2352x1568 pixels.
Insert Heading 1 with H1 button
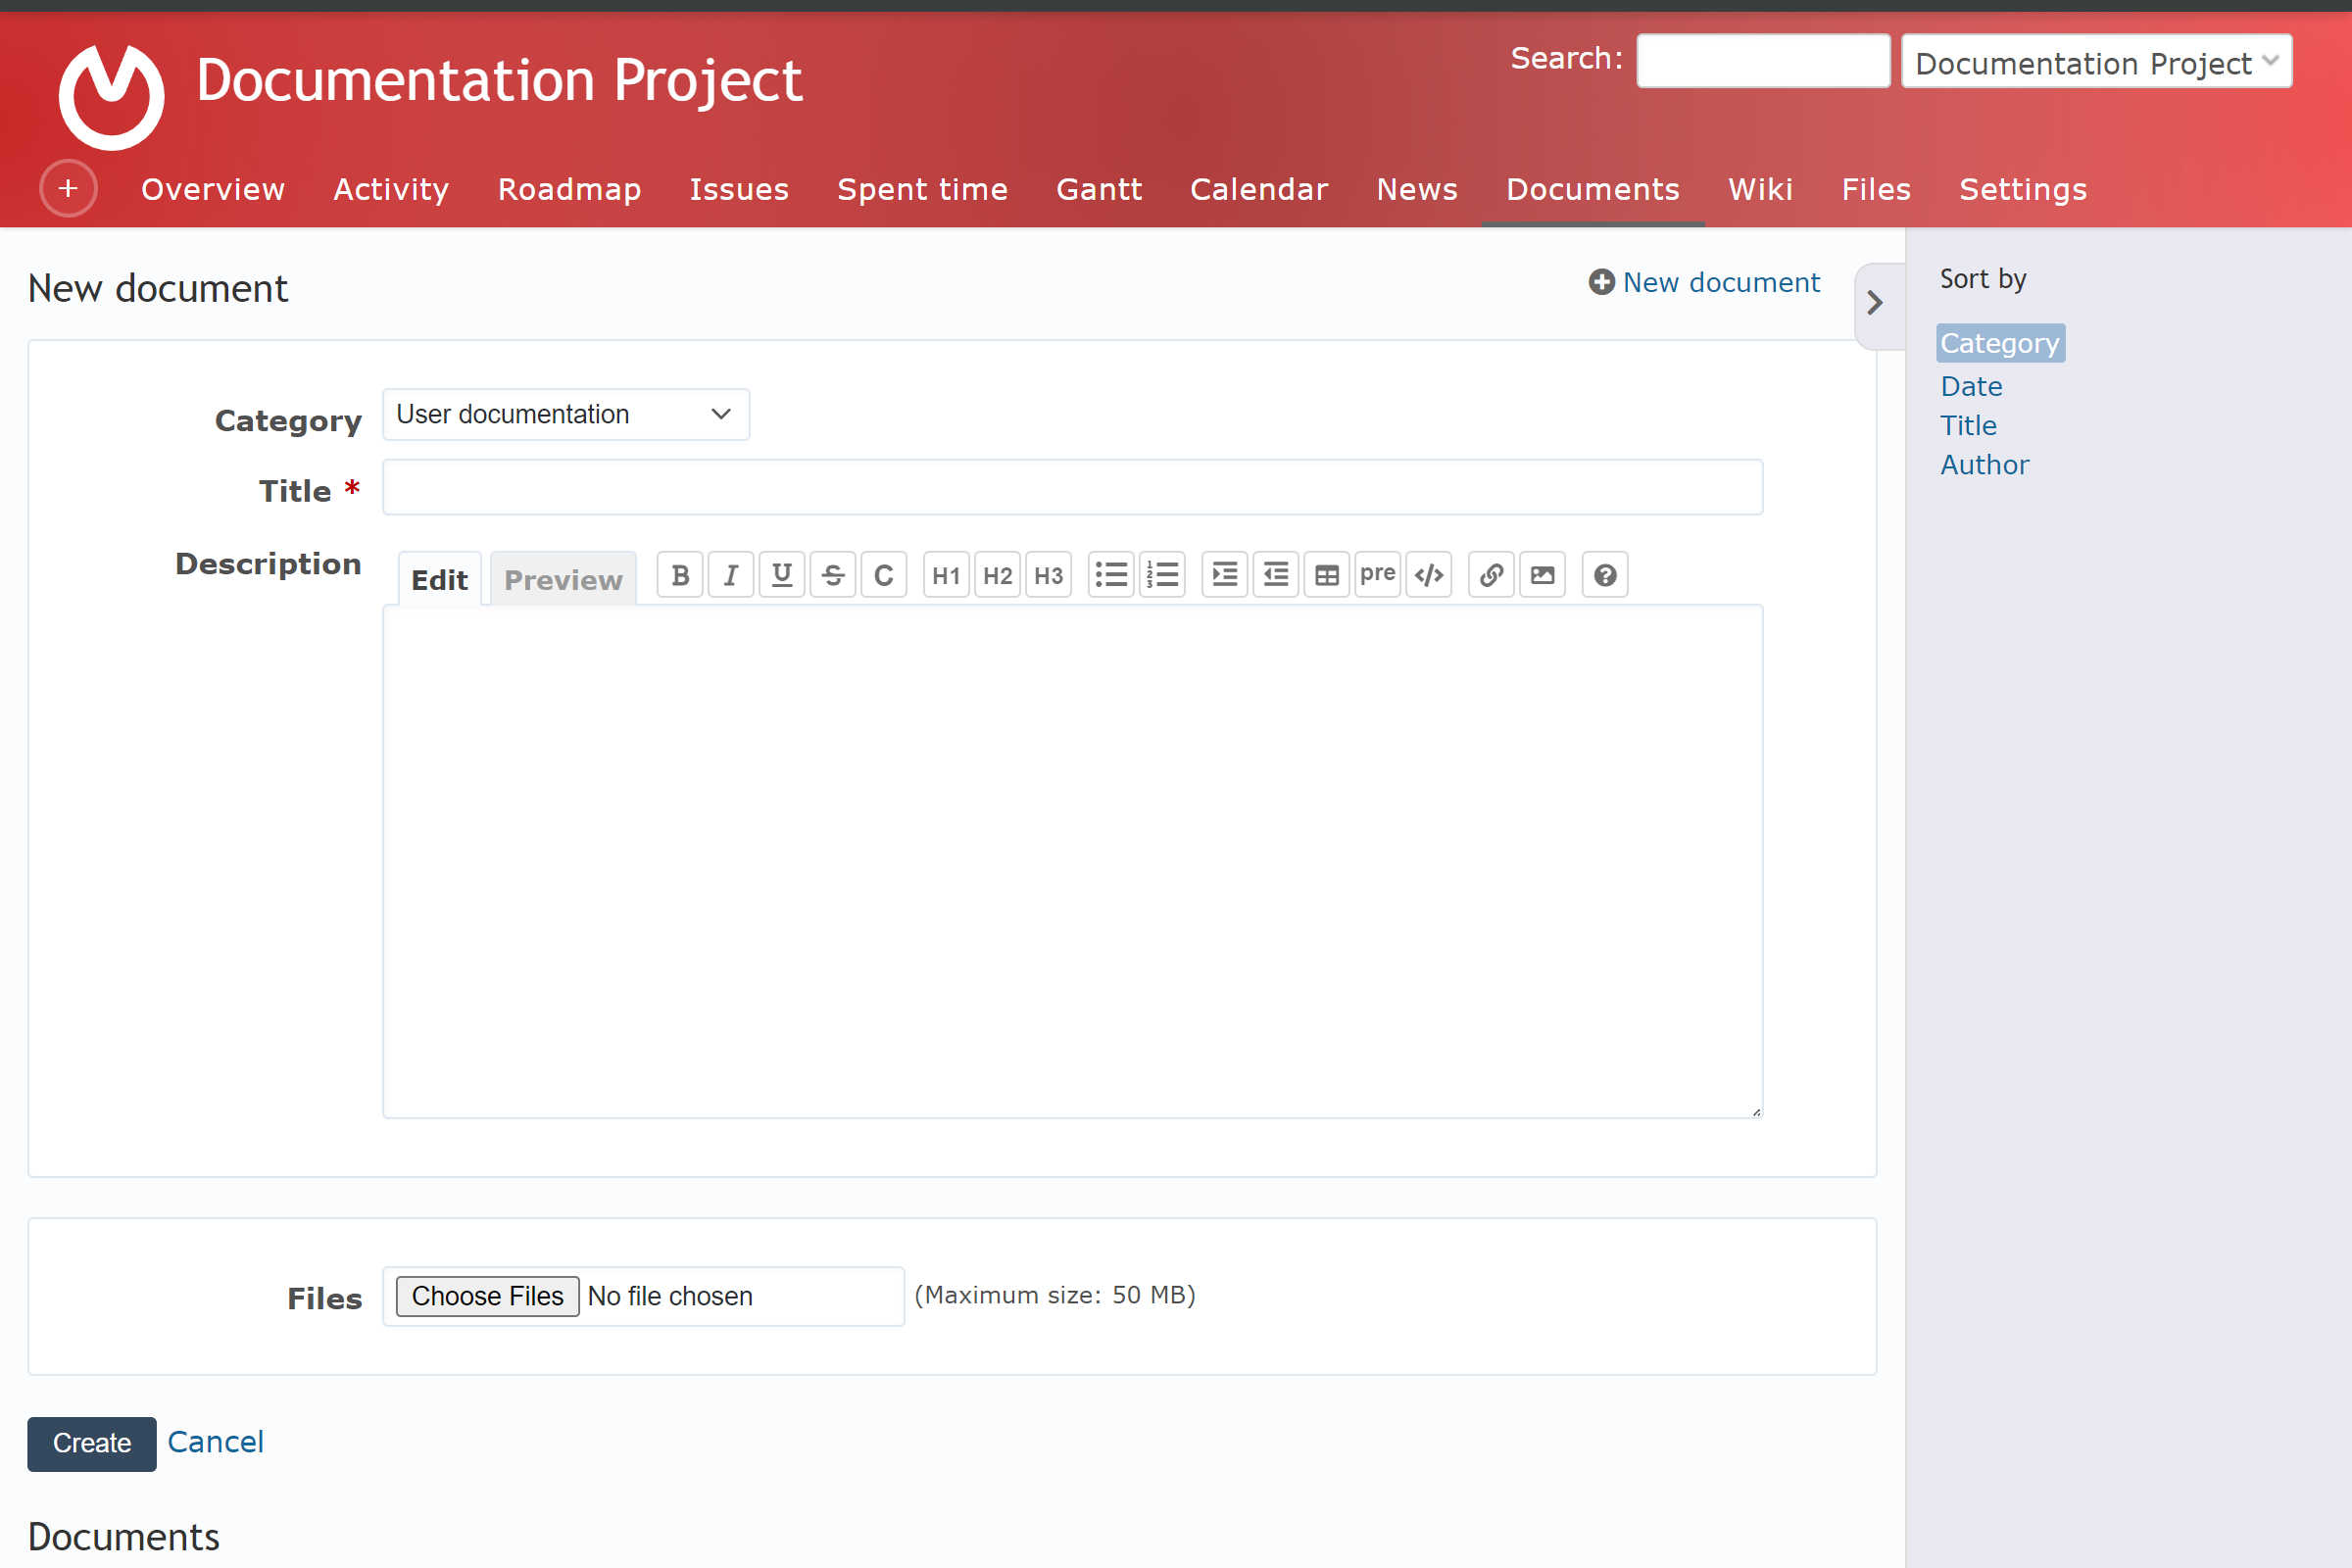point(946,575)
